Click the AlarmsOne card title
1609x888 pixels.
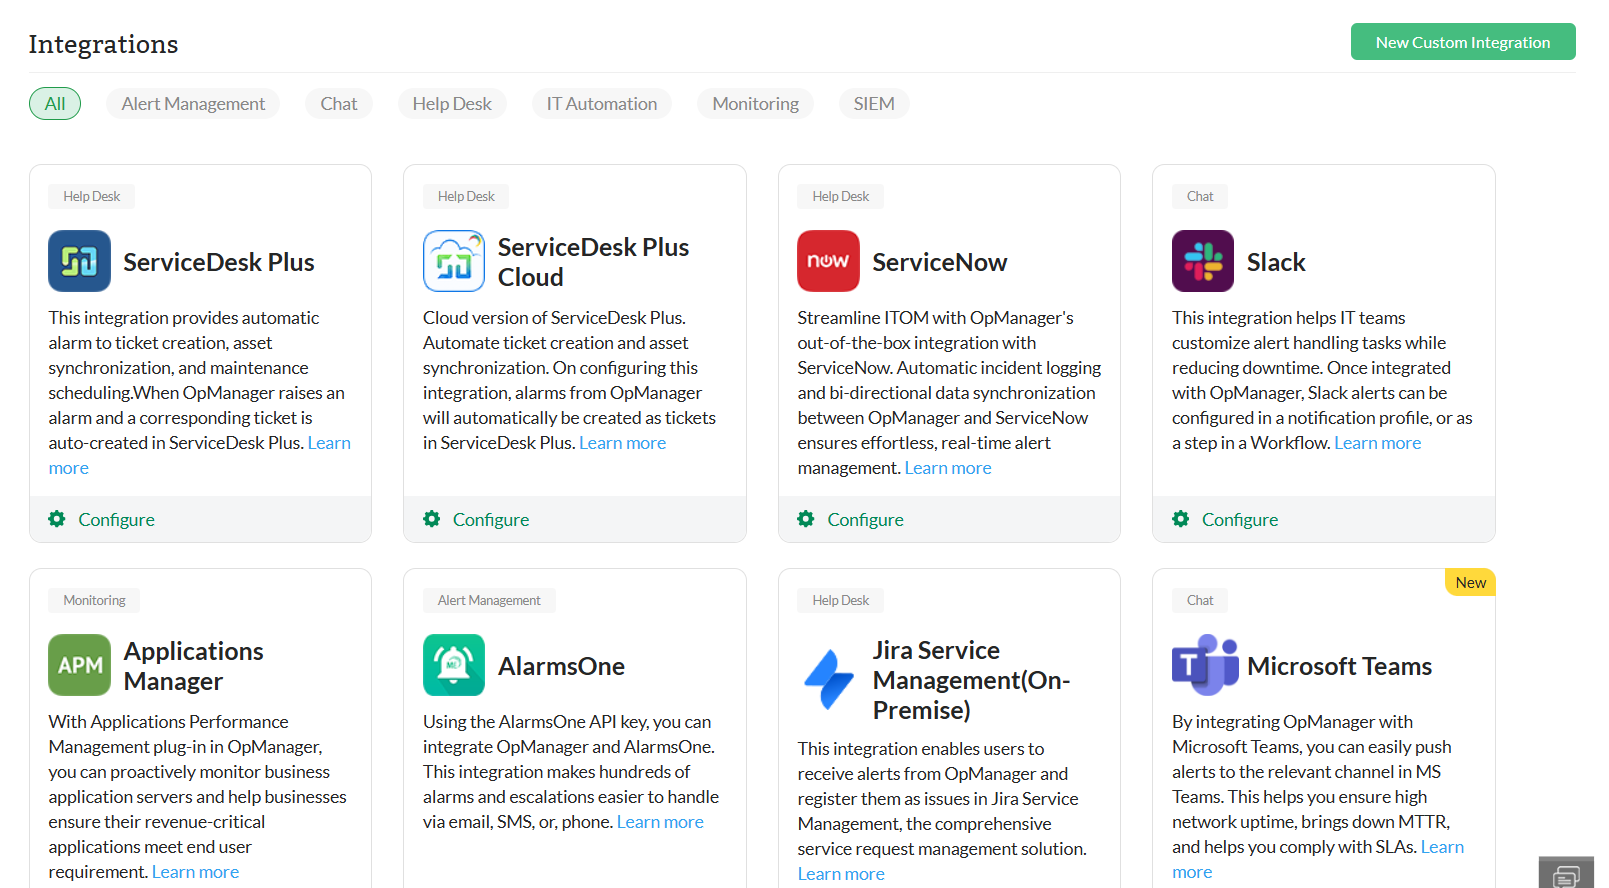click(x=562, y=666)
